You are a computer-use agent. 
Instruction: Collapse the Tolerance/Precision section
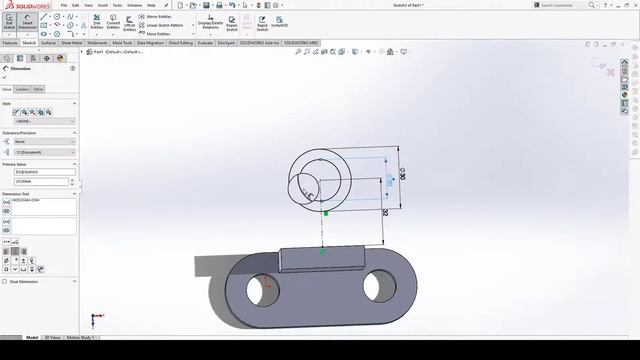tap(74, 133)
